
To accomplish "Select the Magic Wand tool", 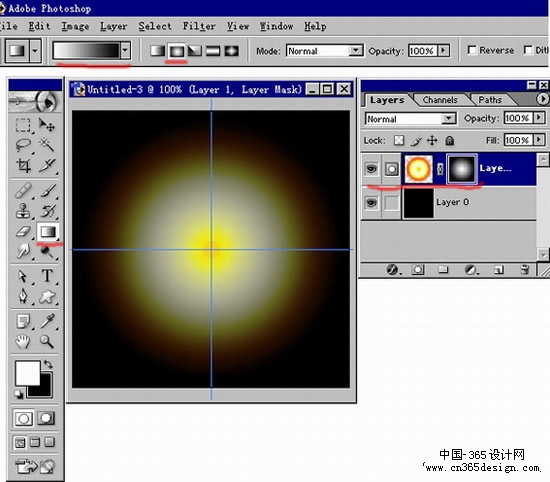I will 47,144.
